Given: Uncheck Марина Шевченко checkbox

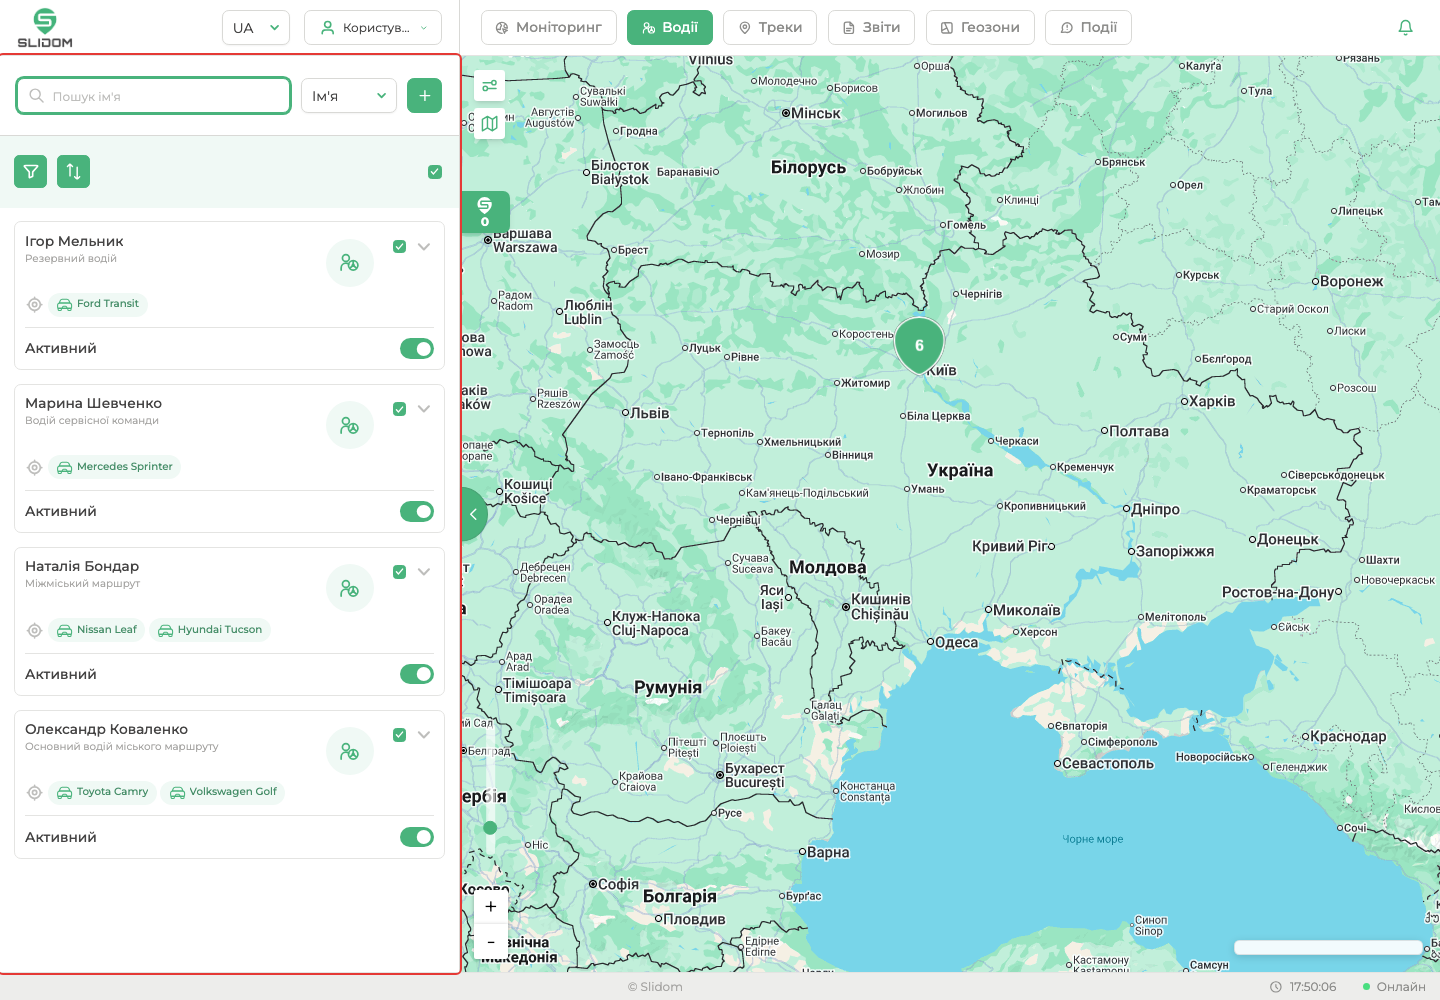Looking at the screenshot, I should (x=399, y=409).
